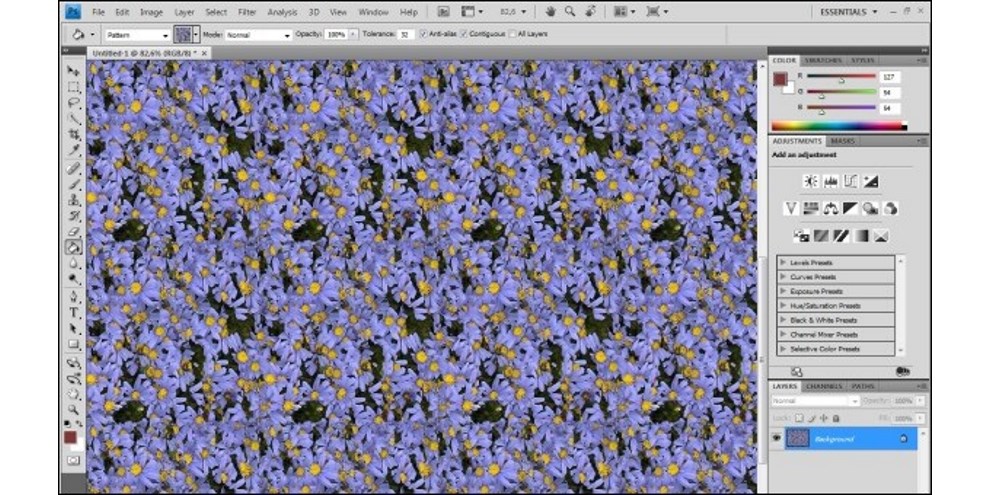Launch Bridge from the application bar
This screenshot has width=990, height=495.
tap(444, 12)
